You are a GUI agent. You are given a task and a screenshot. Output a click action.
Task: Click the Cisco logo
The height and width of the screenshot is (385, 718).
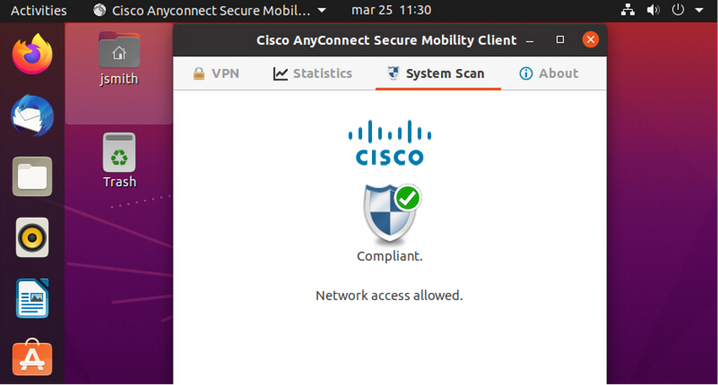pos(390,142)
